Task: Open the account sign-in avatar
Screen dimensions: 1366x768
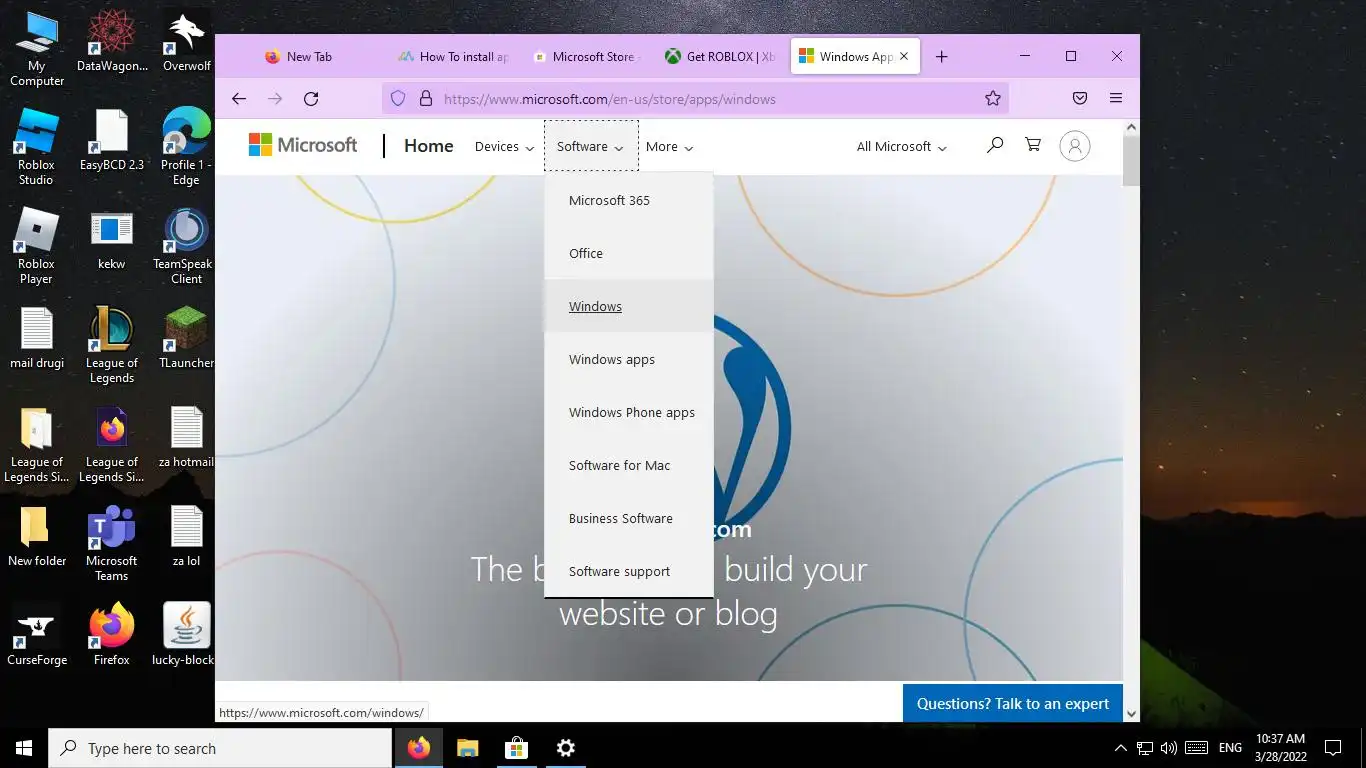Action: [x=1075, y=146]
